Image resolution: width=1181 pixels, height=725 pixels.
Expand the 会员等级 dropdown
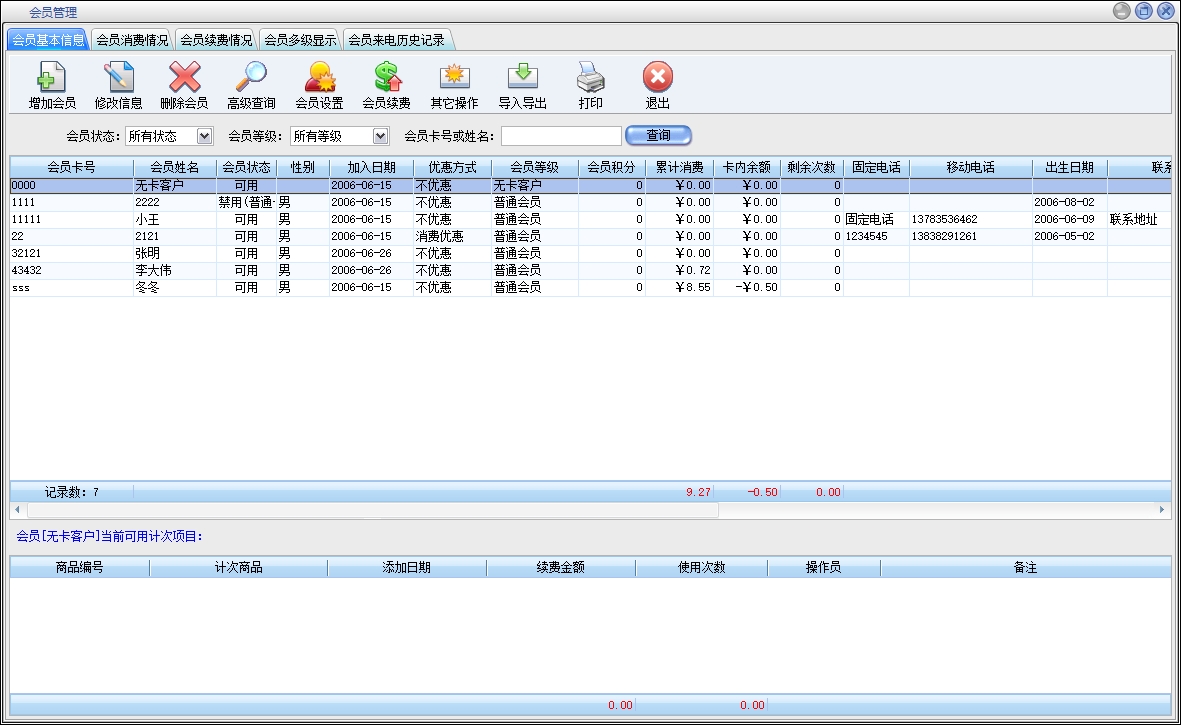click(x=380, y=136)
